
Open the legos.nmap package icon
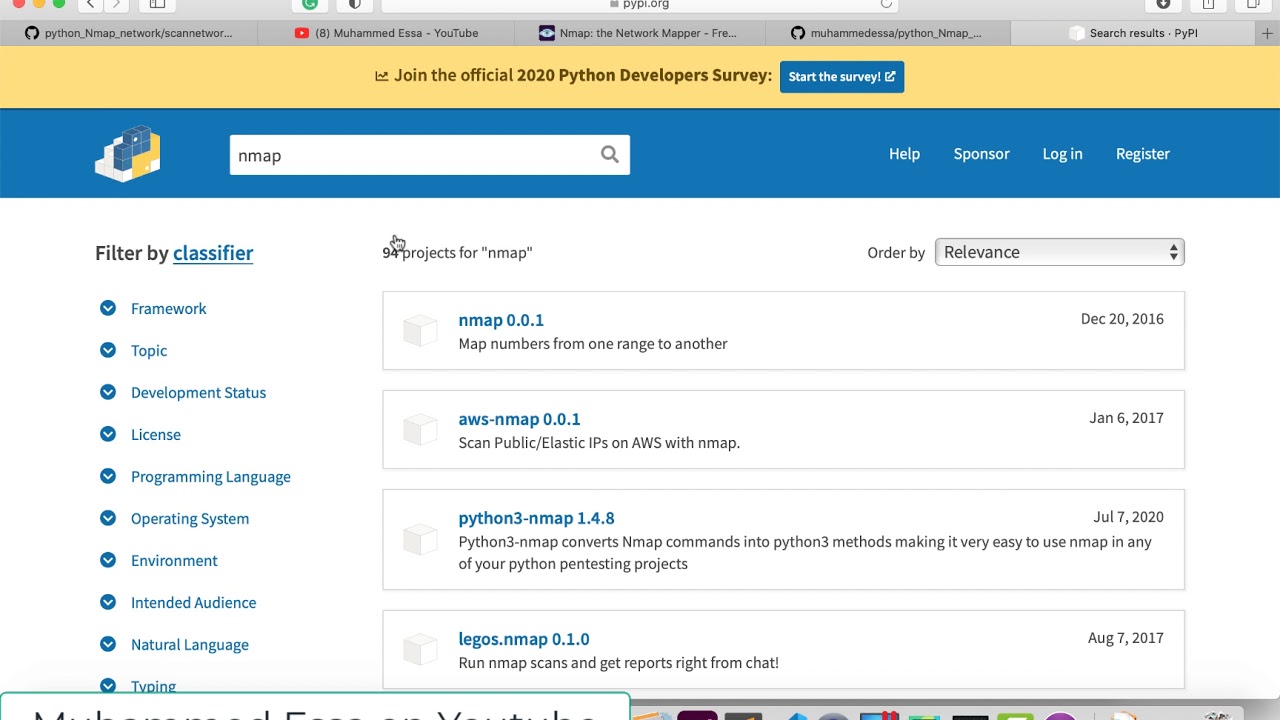[420, 649]
